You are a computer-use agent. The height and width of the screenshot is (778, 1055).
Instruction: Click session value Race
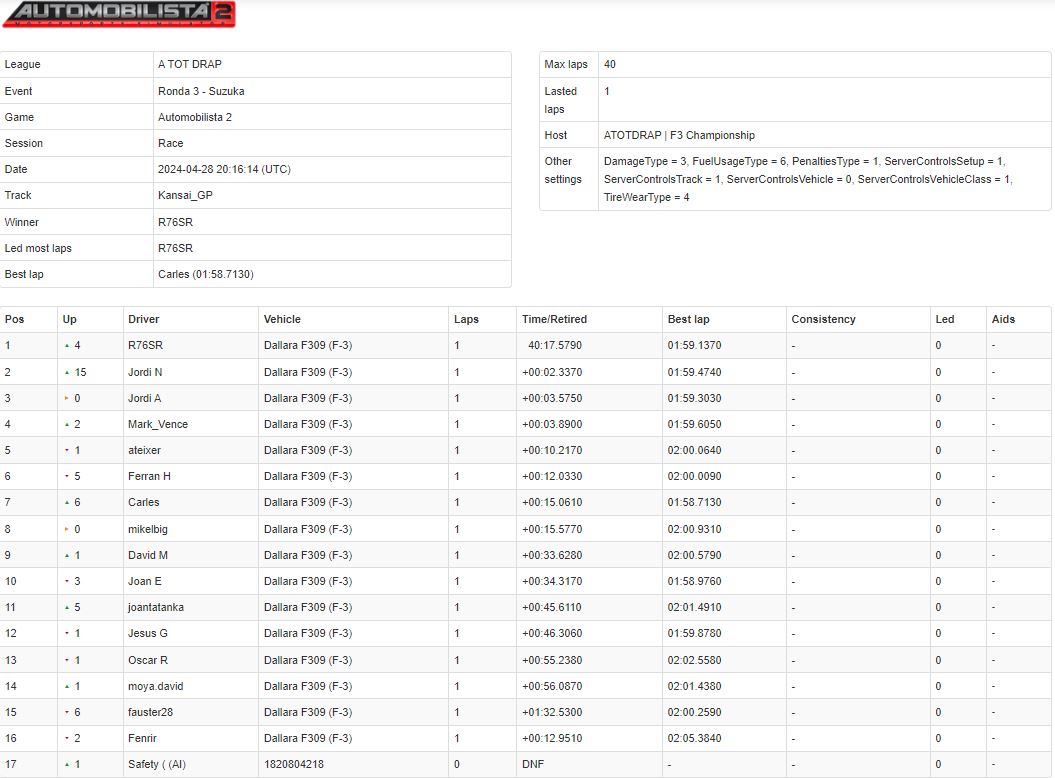pos(170,143)
